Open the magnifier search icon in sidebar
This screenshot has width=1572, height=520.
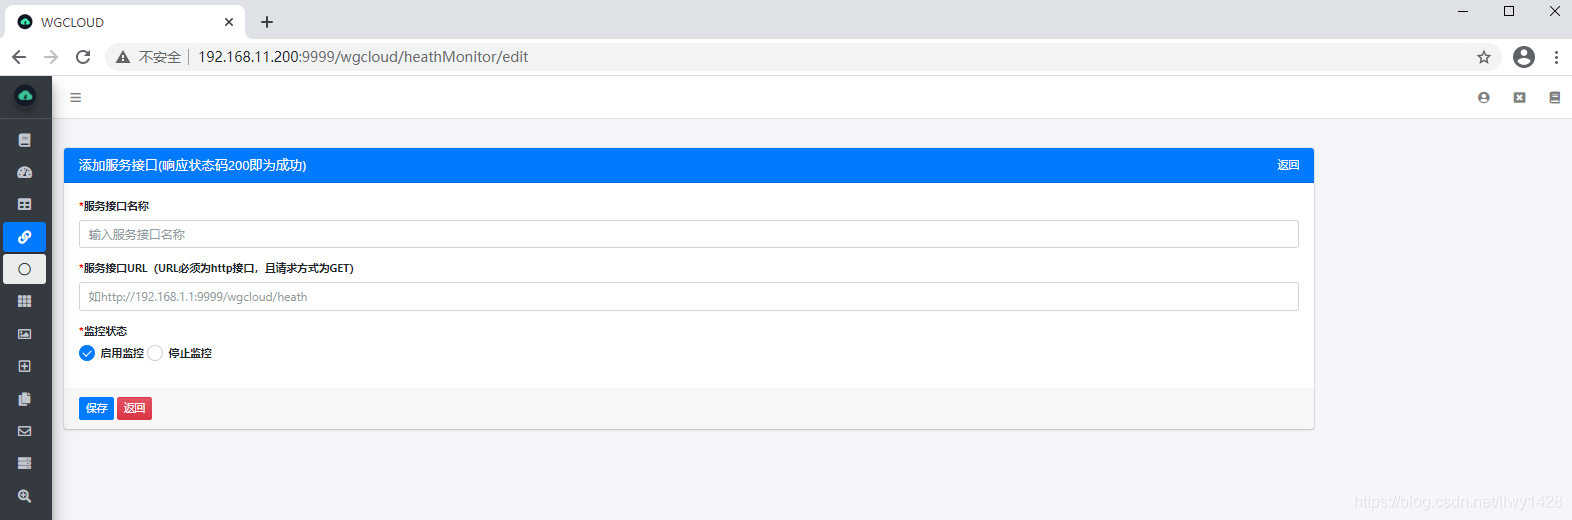[25, 496]
